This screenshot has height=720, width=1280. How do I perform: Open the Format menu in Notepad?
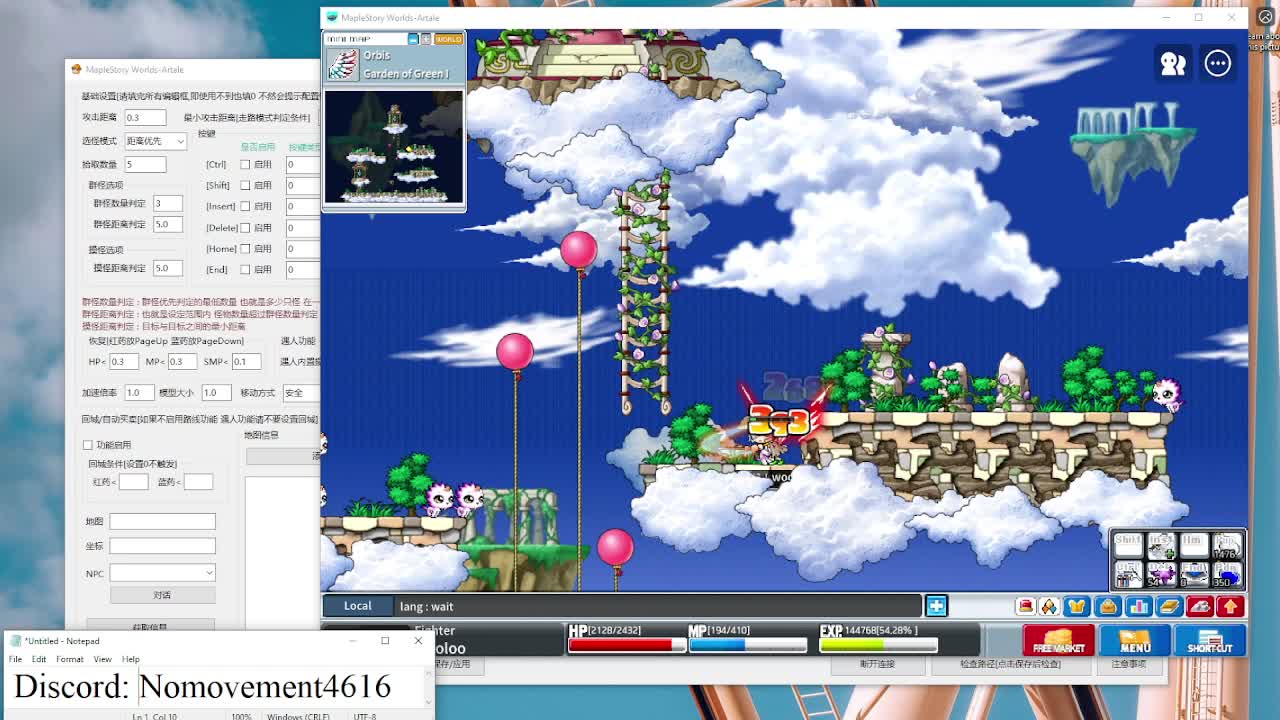70,659
